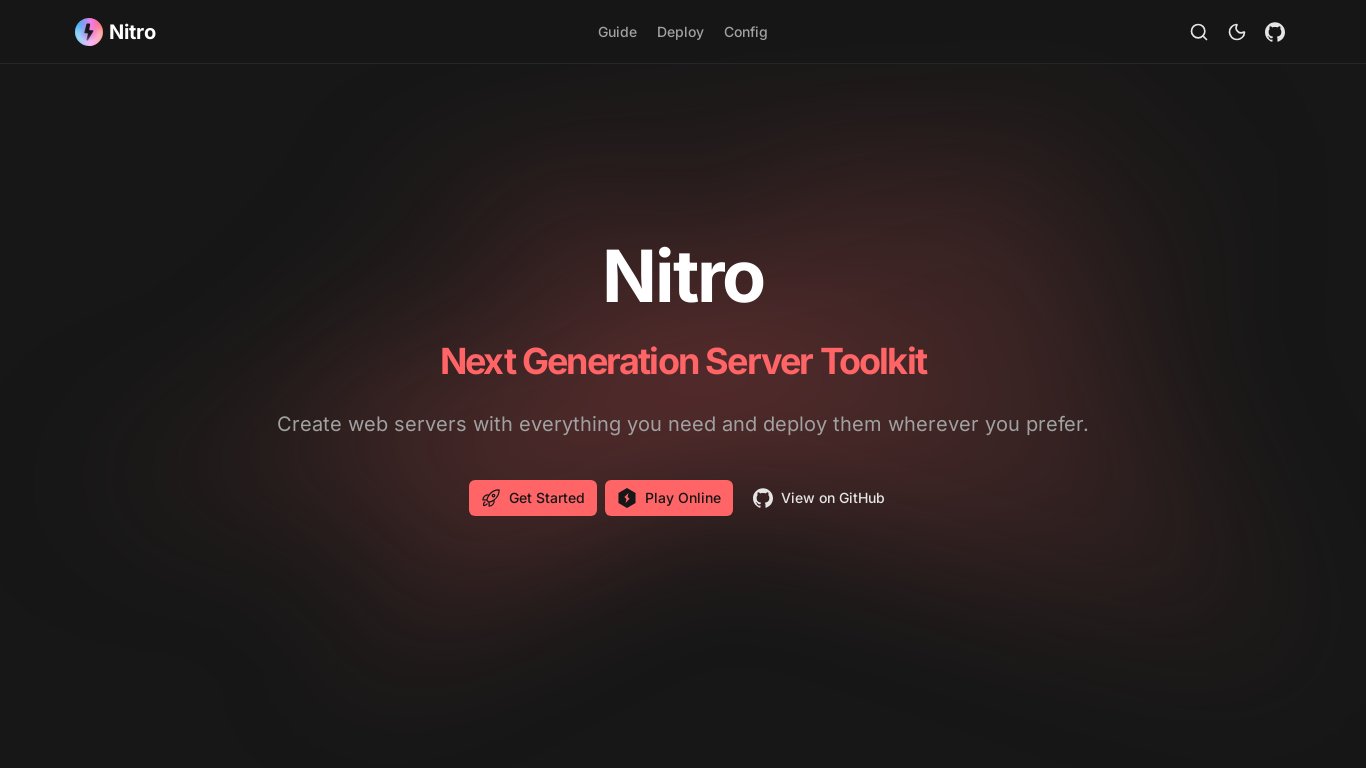Click the rocket icon on Get Started
Screen dimensions: 1366x768
[490, 498]
